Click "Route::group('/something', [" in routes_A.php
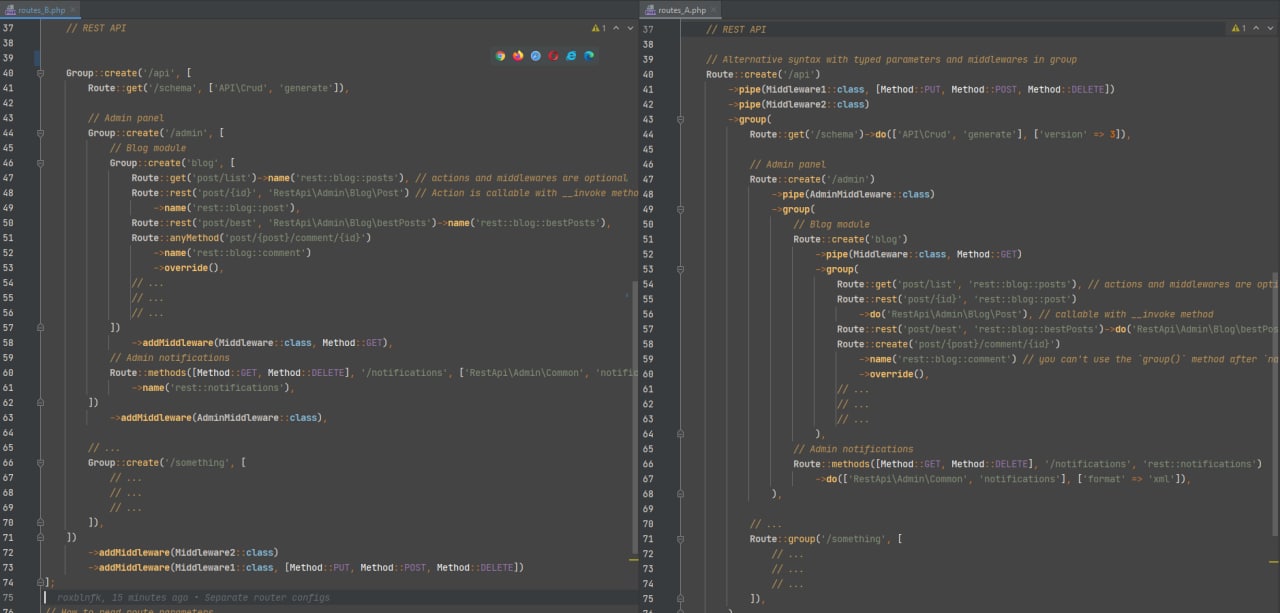The width and height of the screenshot is (1280, 613). pos(826,539)
